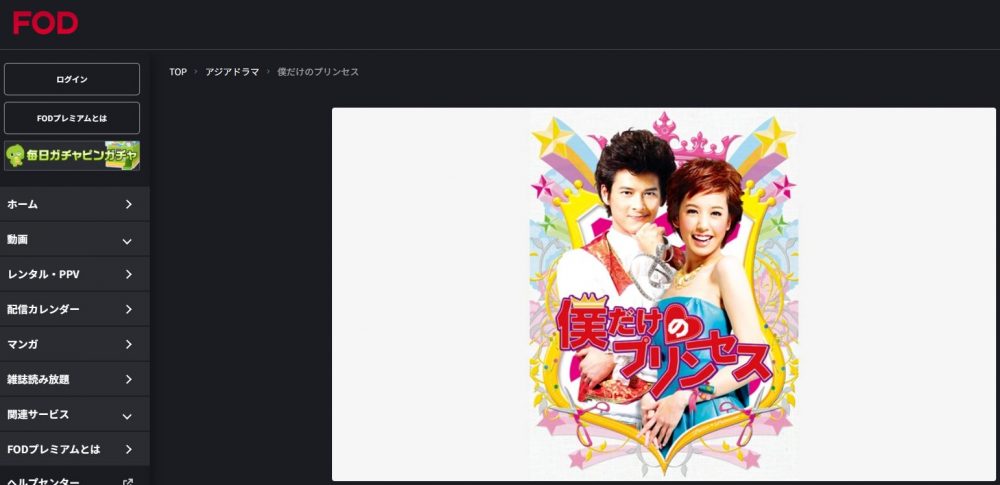
Task: Open マンガ in the sidebar
Action: (x=75, y=345)
